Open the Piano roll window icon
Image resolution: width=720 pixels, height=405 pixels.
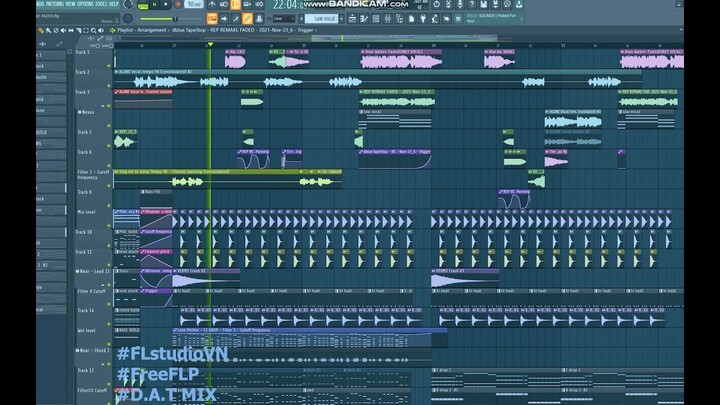point(364,19)
